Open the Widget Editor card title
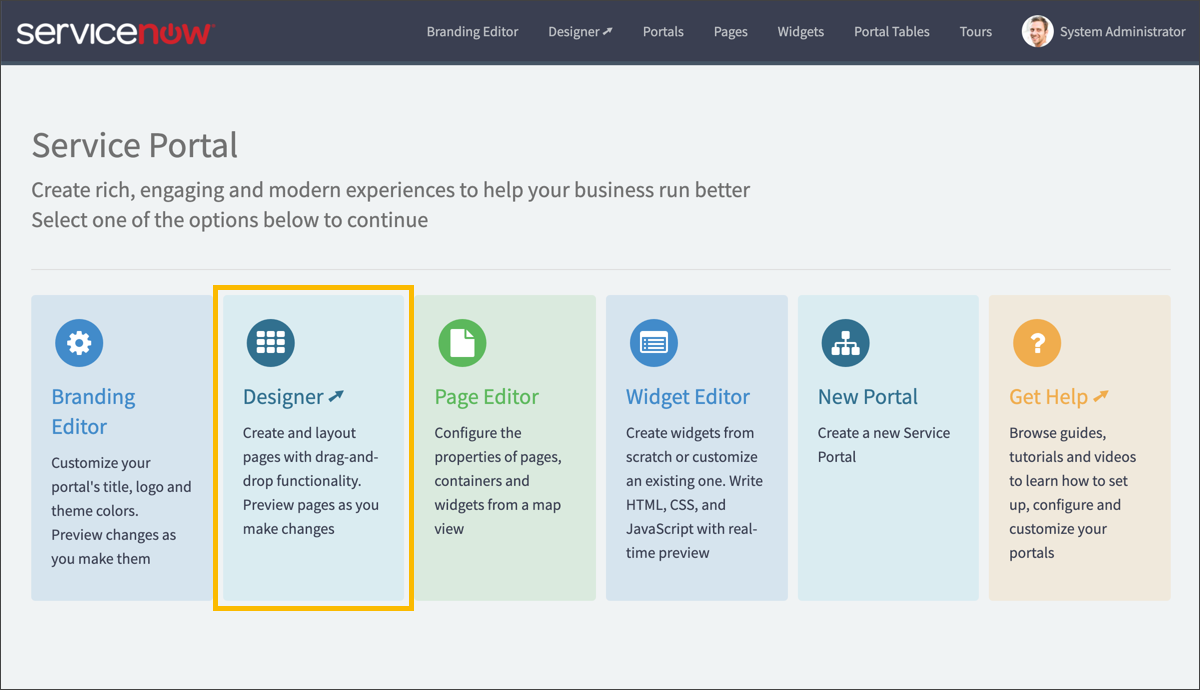The width and height of the screenshot is (1200, 690). 688,397
